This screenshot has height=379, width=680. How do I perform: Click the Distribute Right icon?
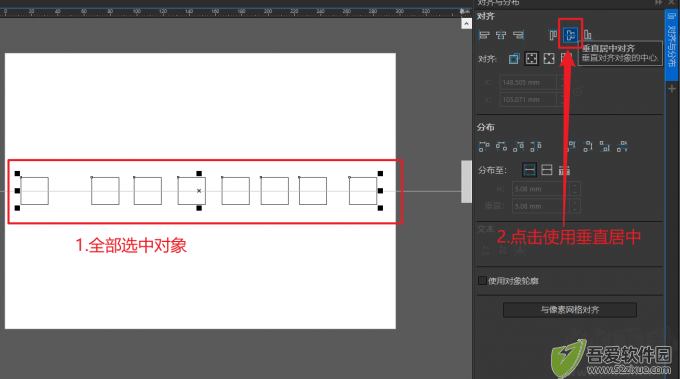pyautogui.click(x=519, y=147)
